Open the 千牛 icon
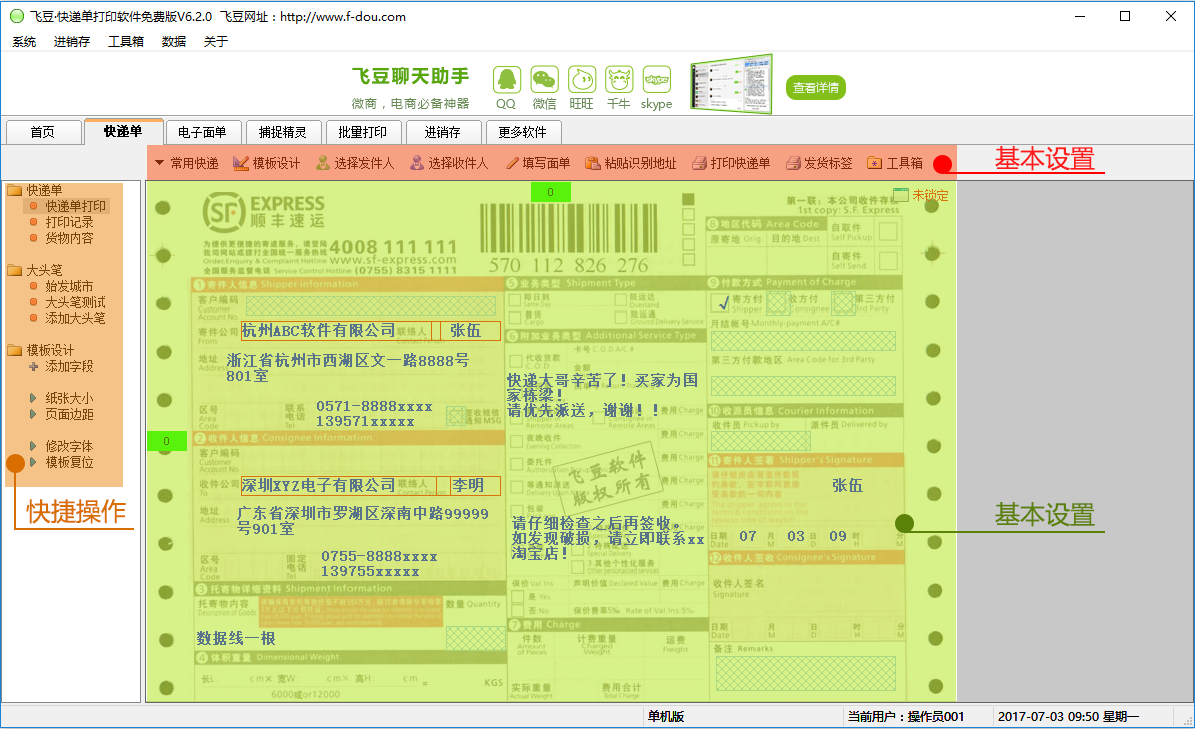The width and height of the screenshot is (1195, 729). [x=619, y=80]
